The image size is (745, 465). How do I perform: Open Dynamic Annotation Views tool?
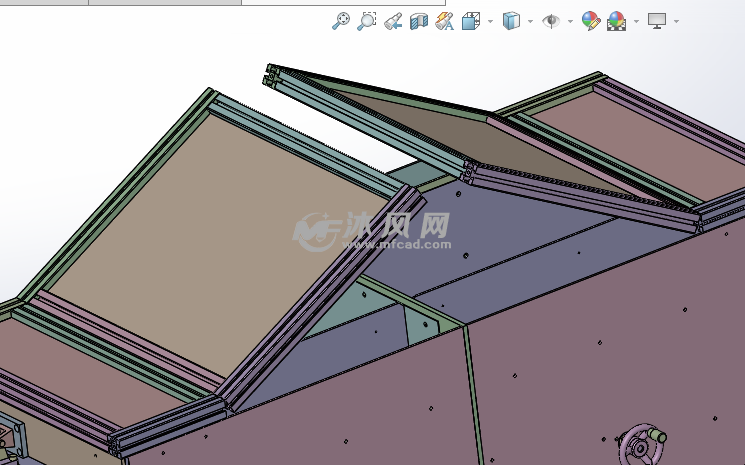tap(444, 21)
